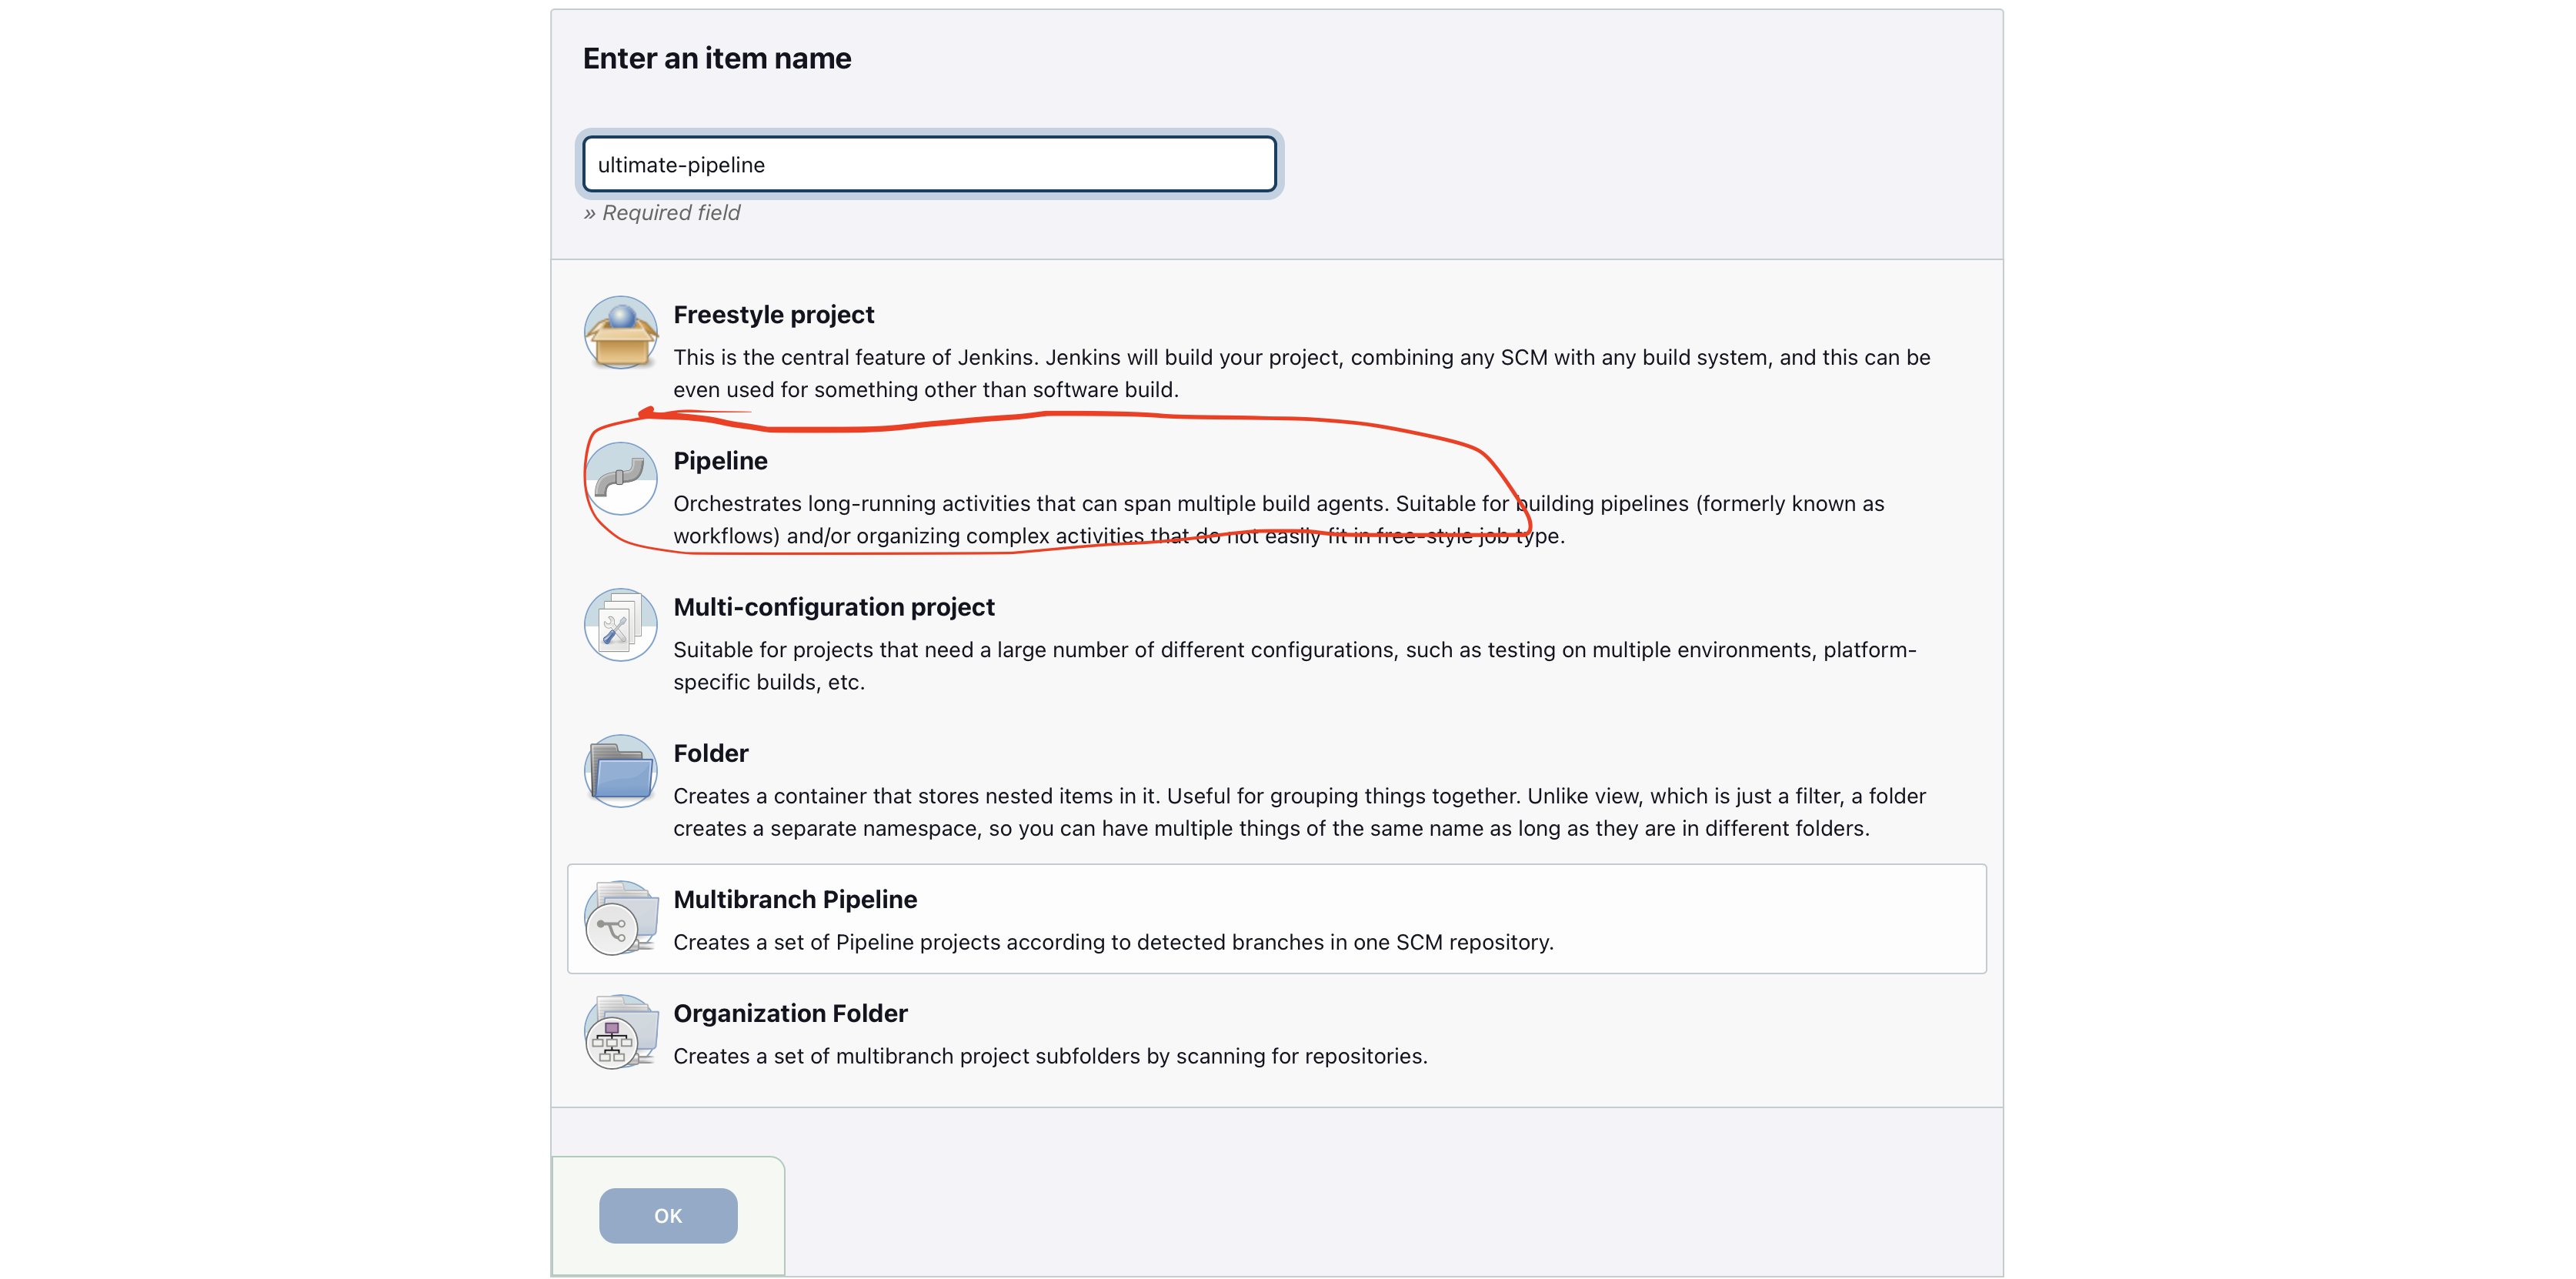This screenshot has height=1279, width=2576.
Task: Click the OK button
Action: pyautogui.click(x=668, y=1216)
